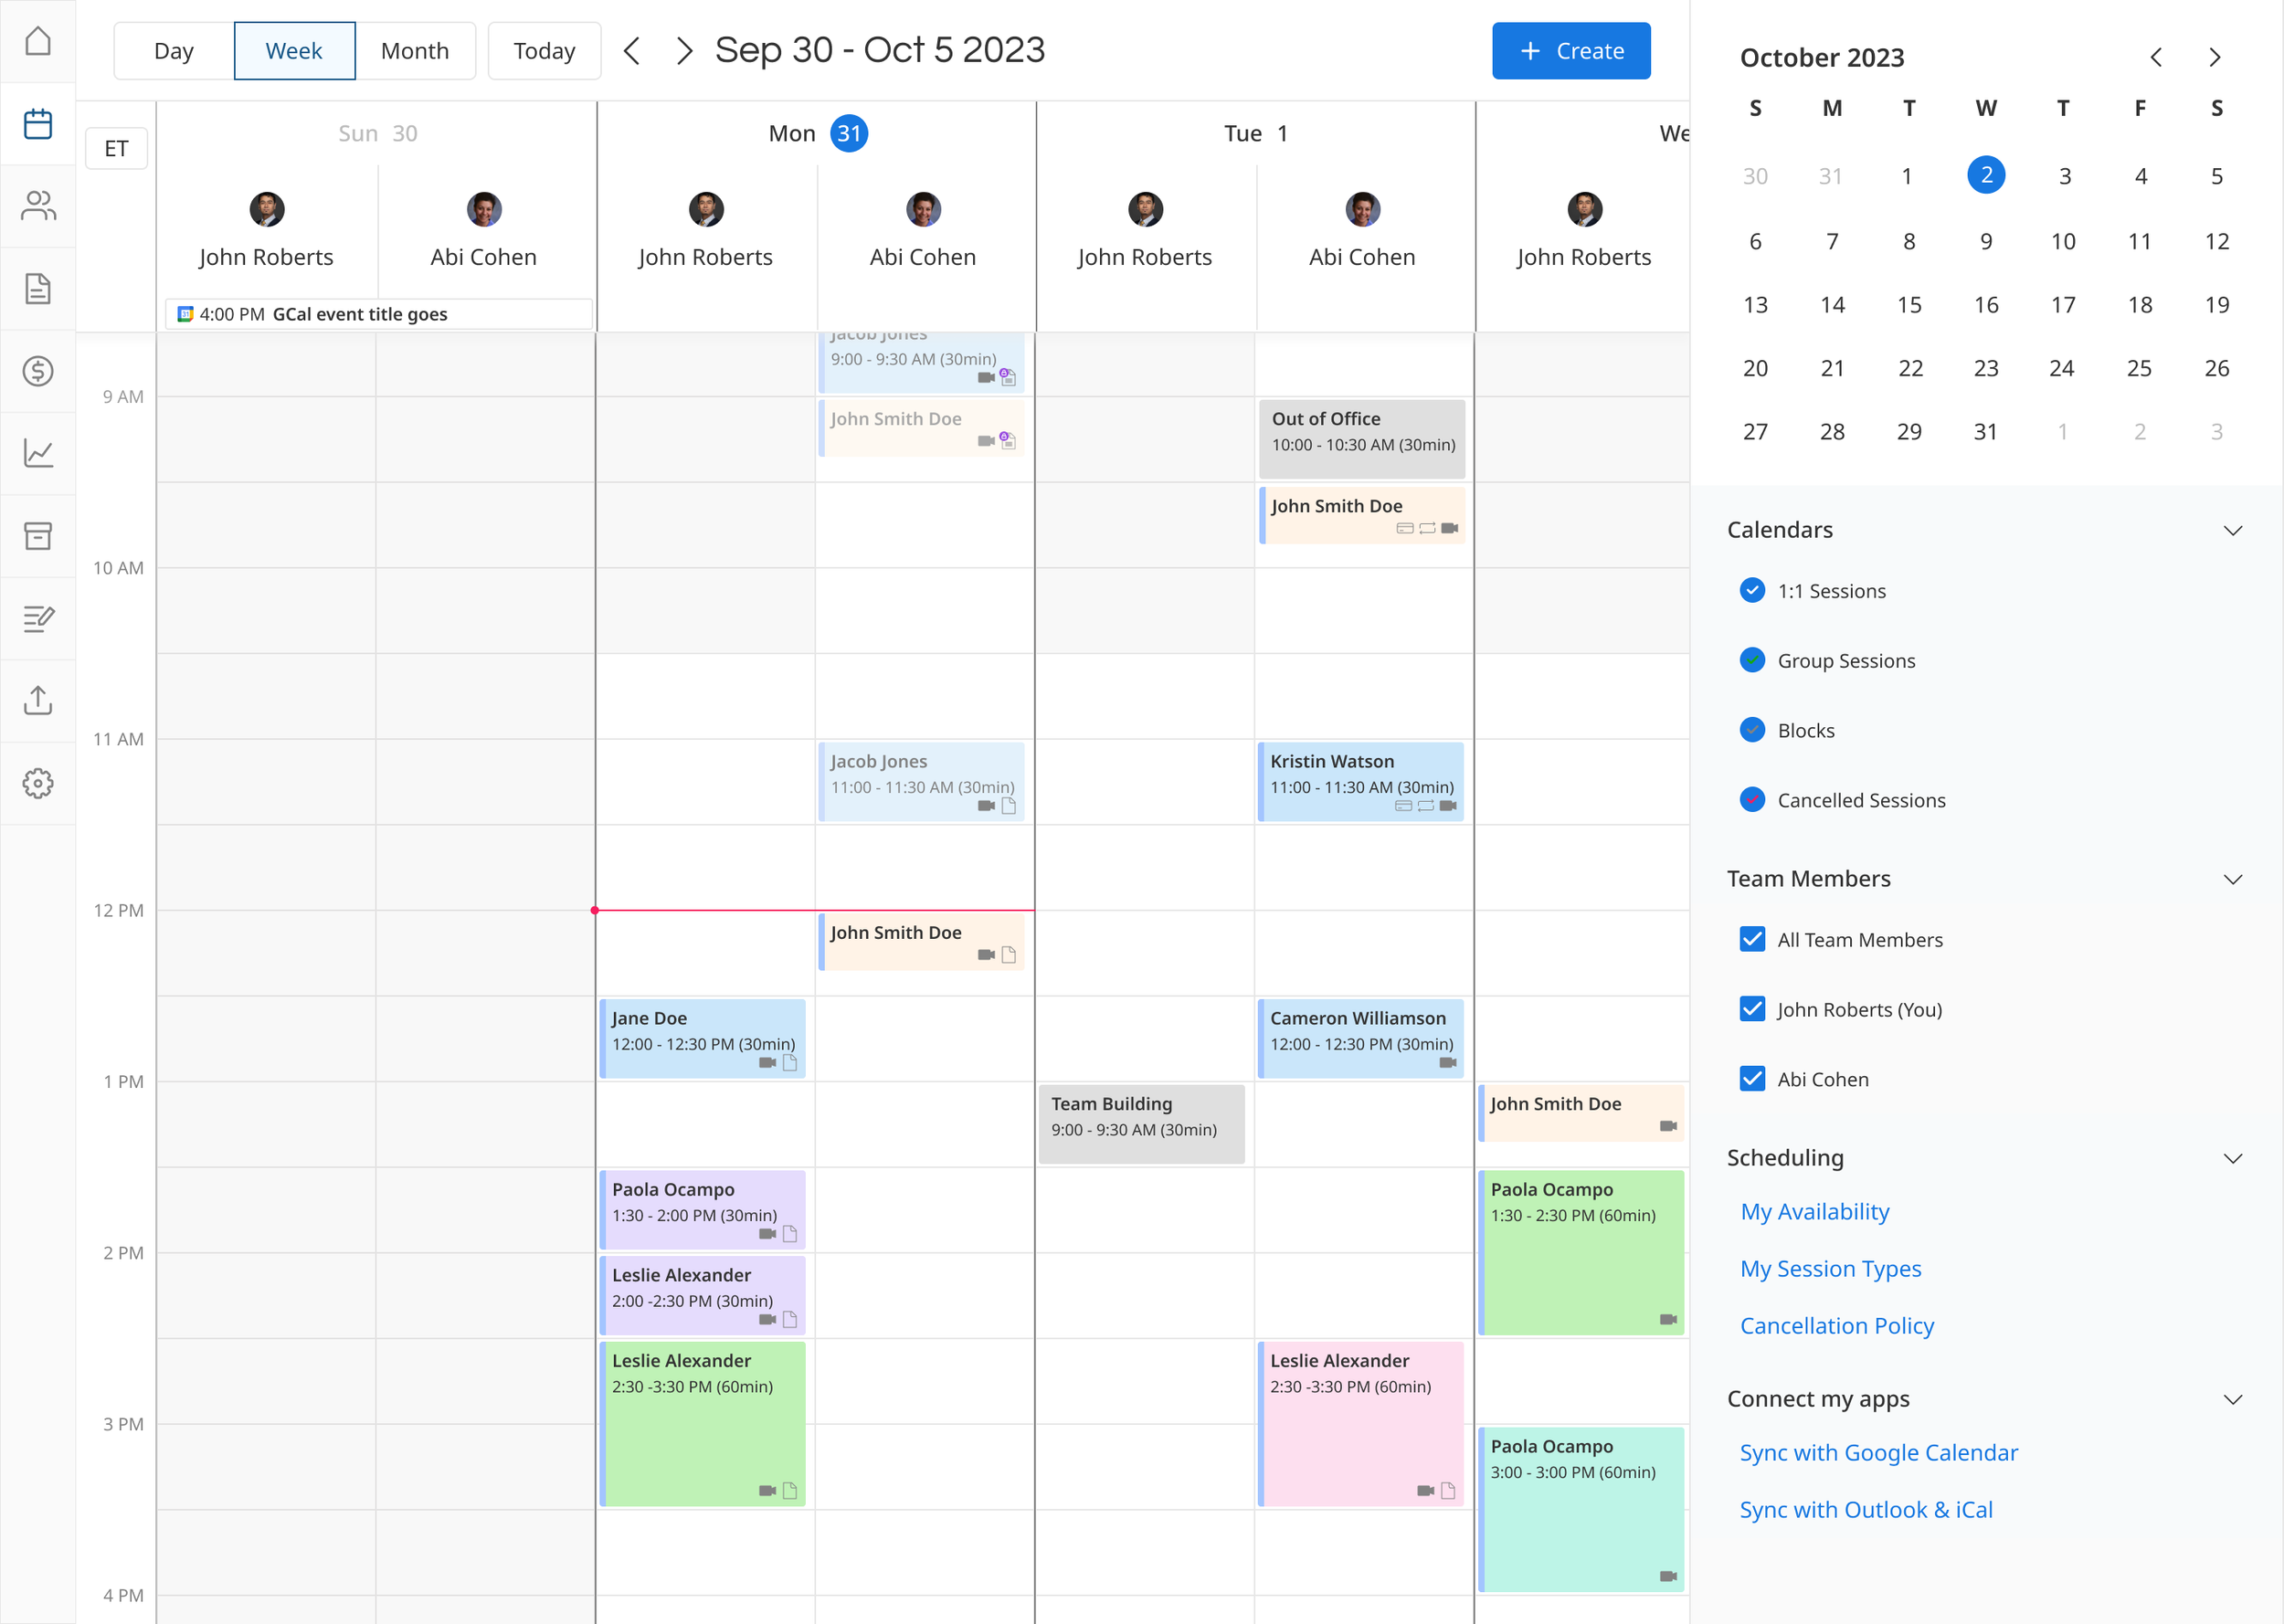Screen dimensions: 2284x1624
Task: Click the Settings gear icon in sidebar
Action: (x=38, y=783)
